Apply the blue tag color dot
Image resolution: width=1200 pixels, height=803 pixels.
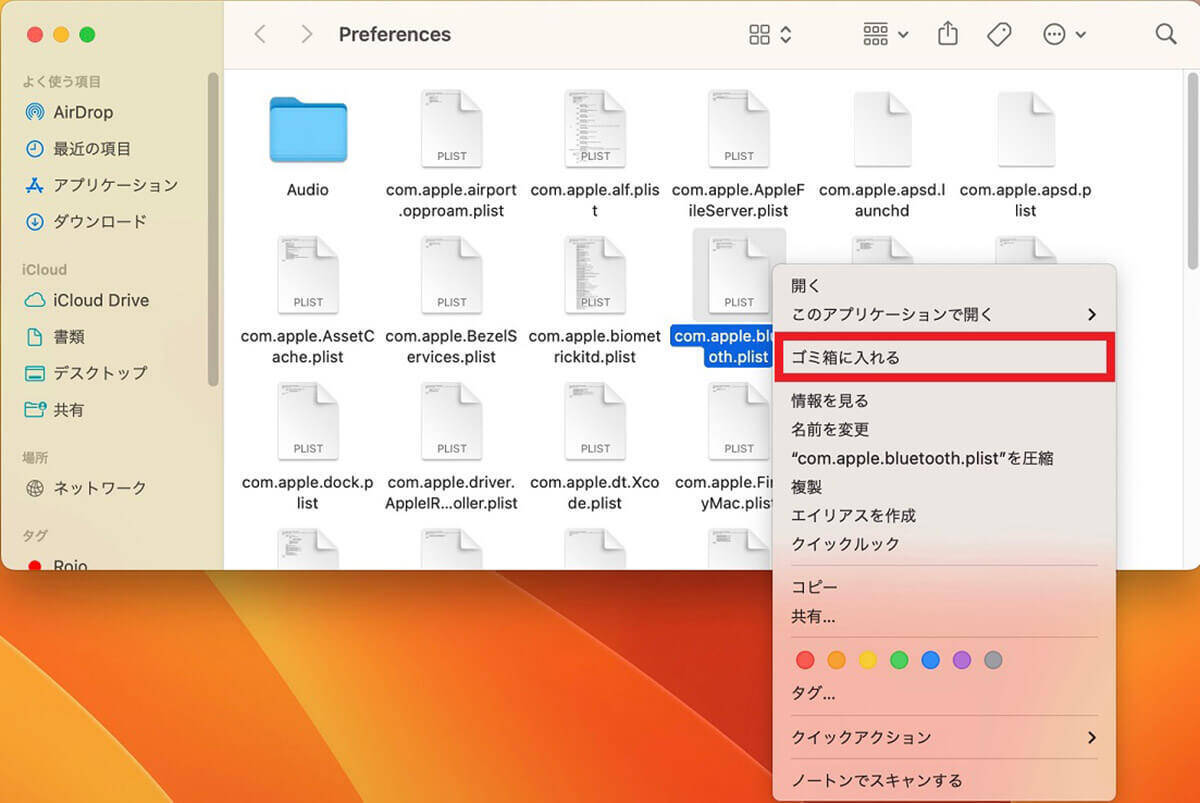pyautogui.click(x=930, y=660)
